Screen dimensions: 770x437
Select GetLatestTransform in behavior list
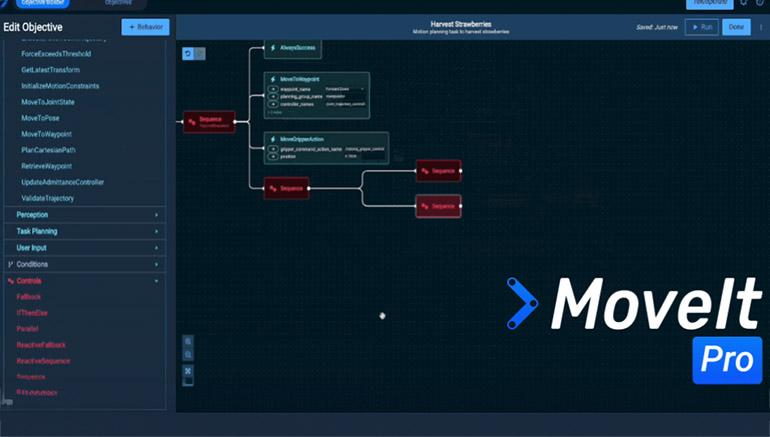point(50,70)
